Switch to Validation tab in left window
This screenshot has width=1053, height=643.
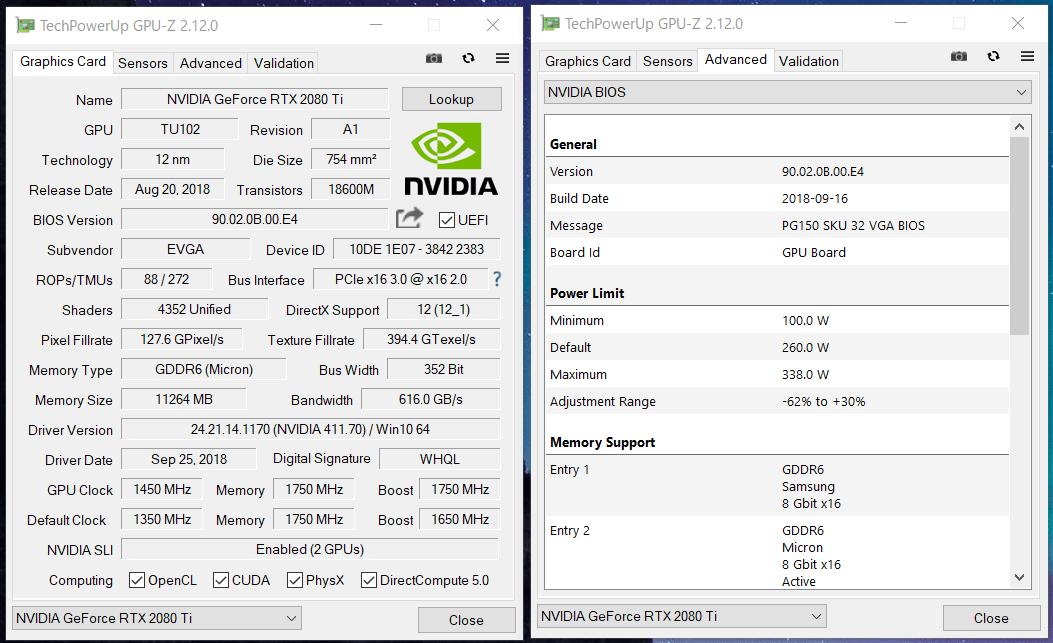tap(283, 63)
